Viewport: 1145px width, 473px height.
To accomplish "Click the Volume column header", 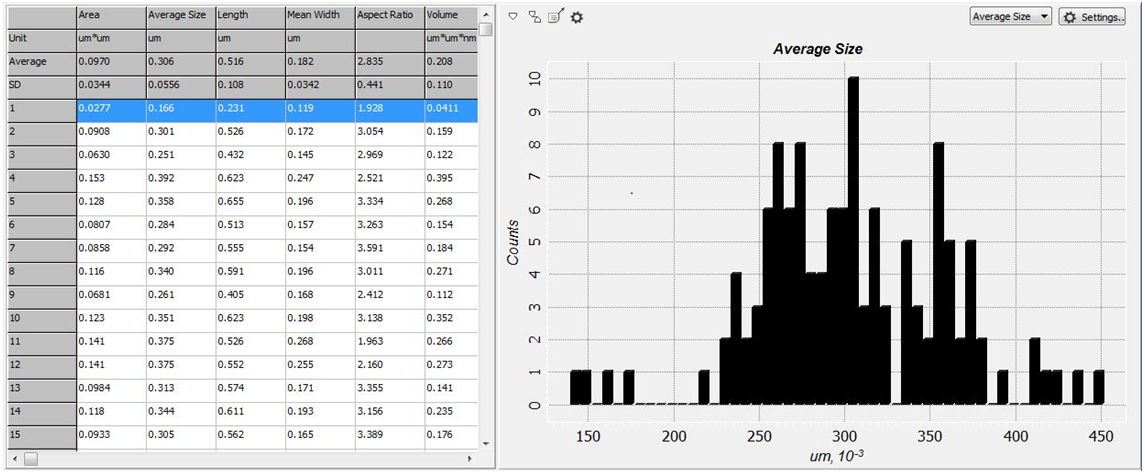I will [x=449, y=16].
